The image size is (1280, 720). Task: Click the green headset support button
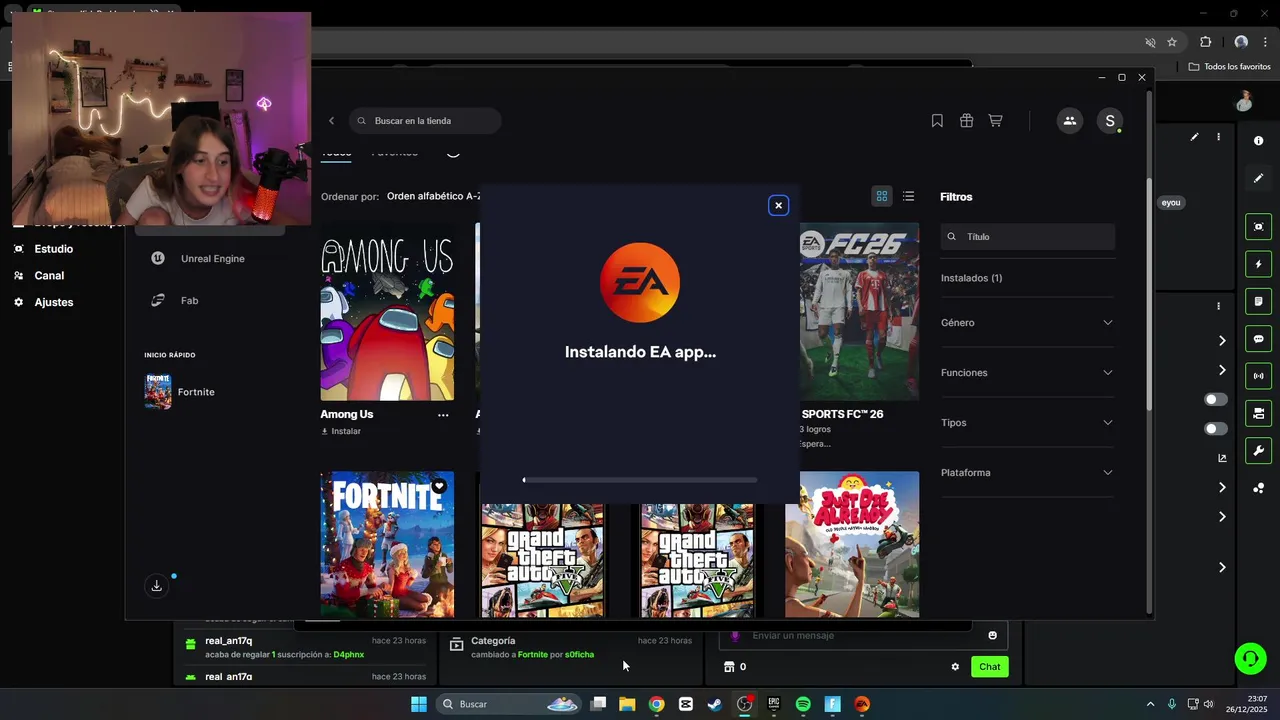pyautogui.click(x=1250, y=658)
